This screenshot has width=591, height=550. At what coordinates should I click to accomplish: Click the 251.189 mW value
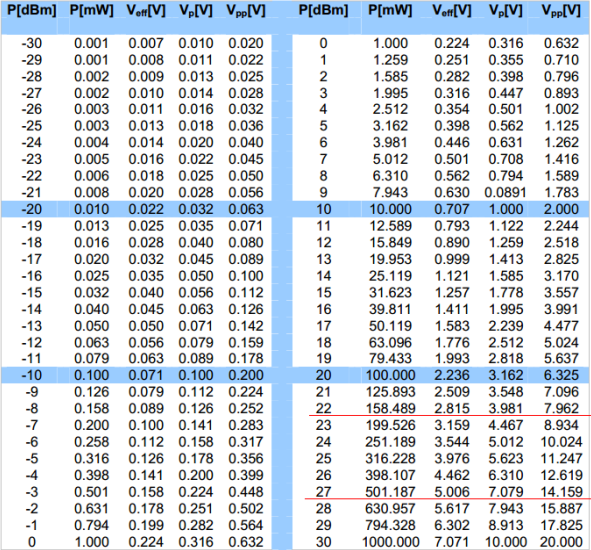tap(390, 442)
